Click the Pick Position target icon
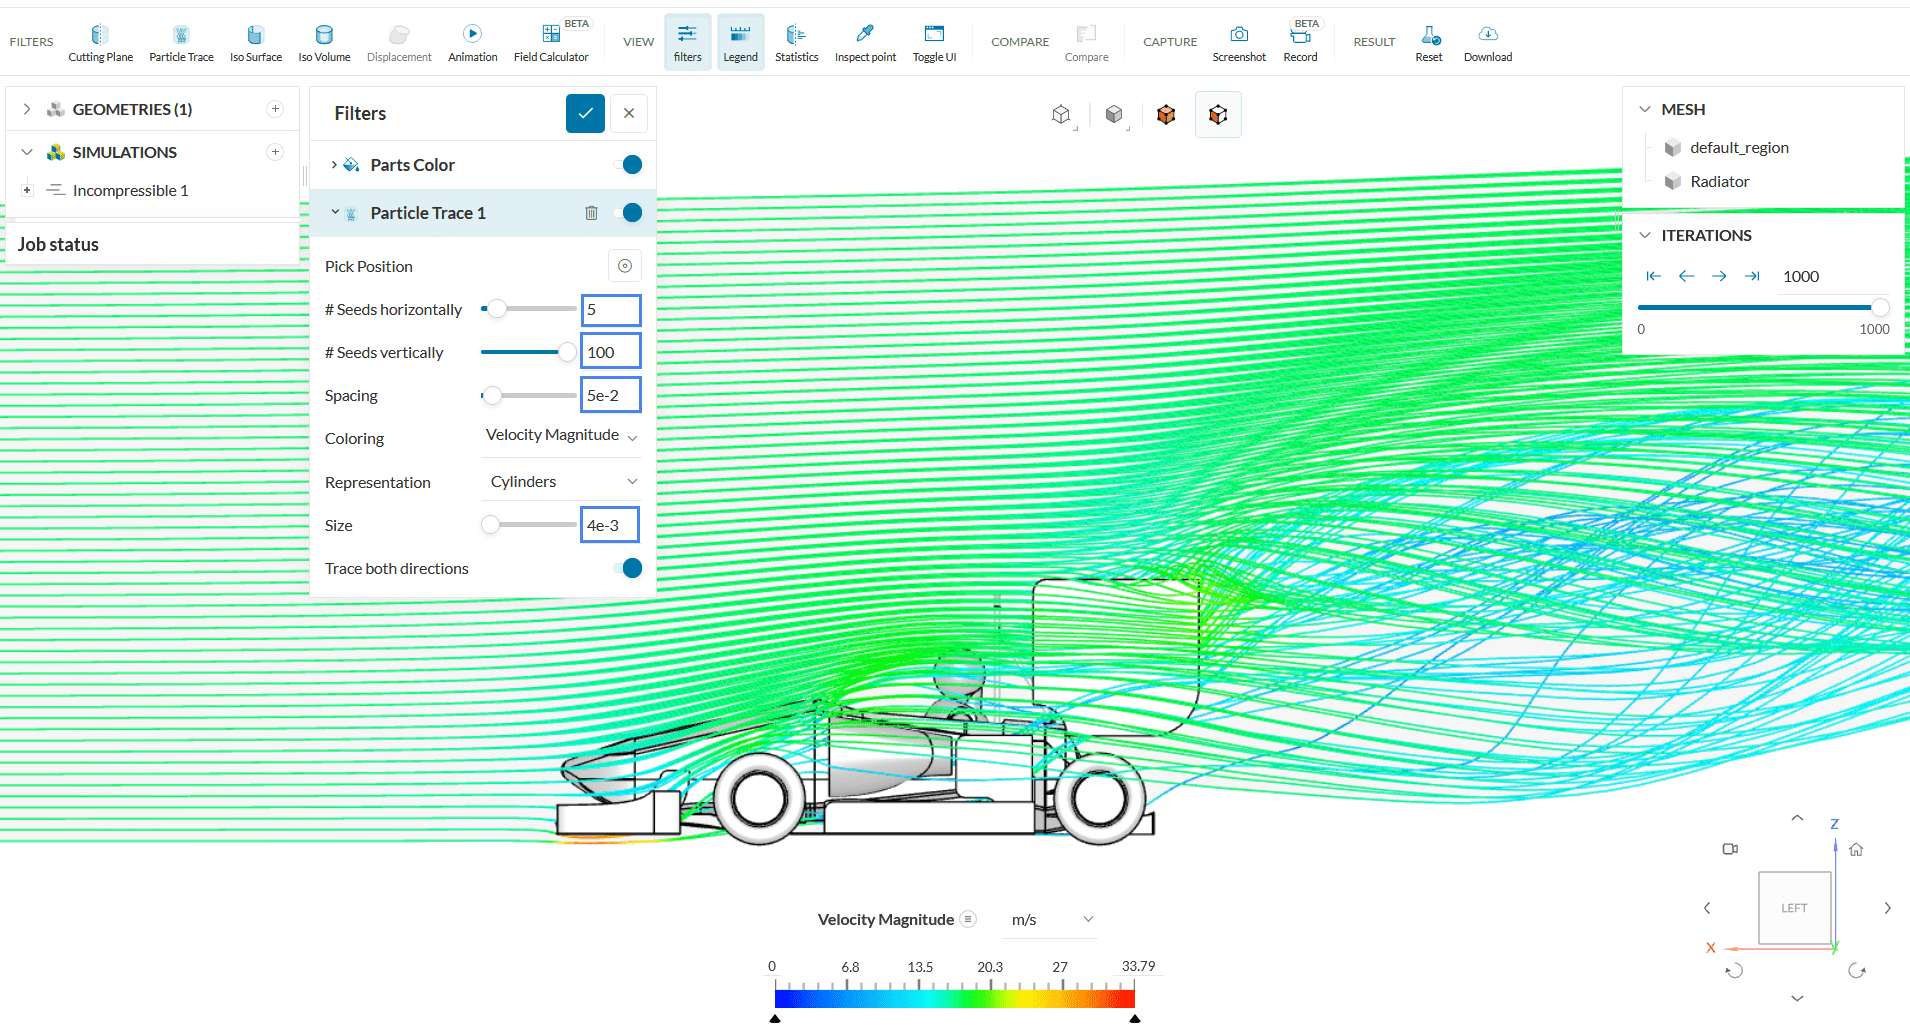Viewport: 1910px width, 1026px height. 624,266
